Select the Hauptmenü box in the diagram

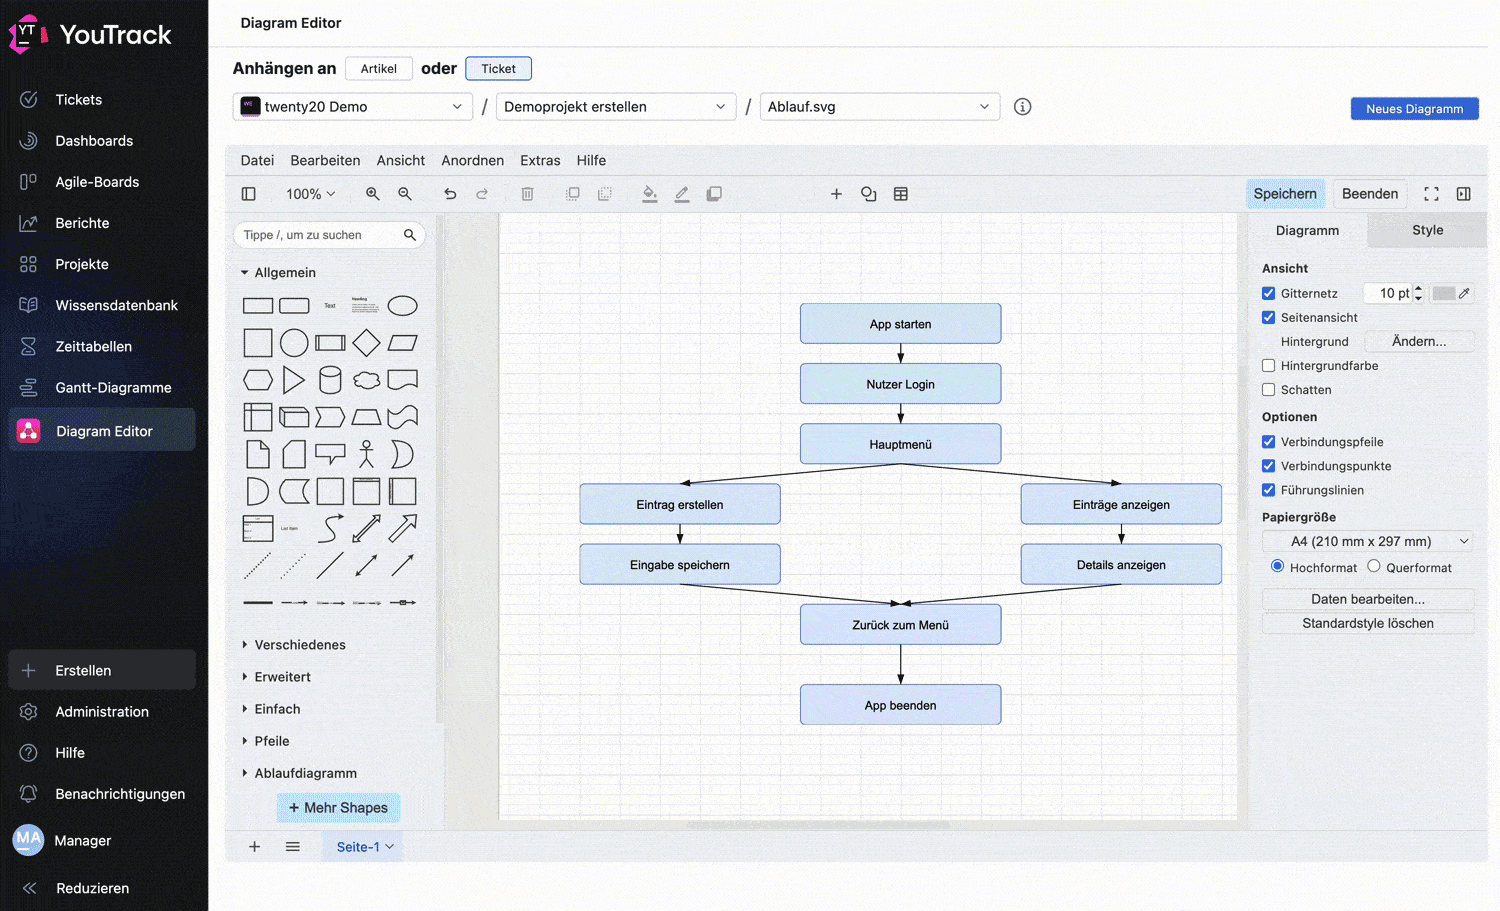(x=900, y=444)
